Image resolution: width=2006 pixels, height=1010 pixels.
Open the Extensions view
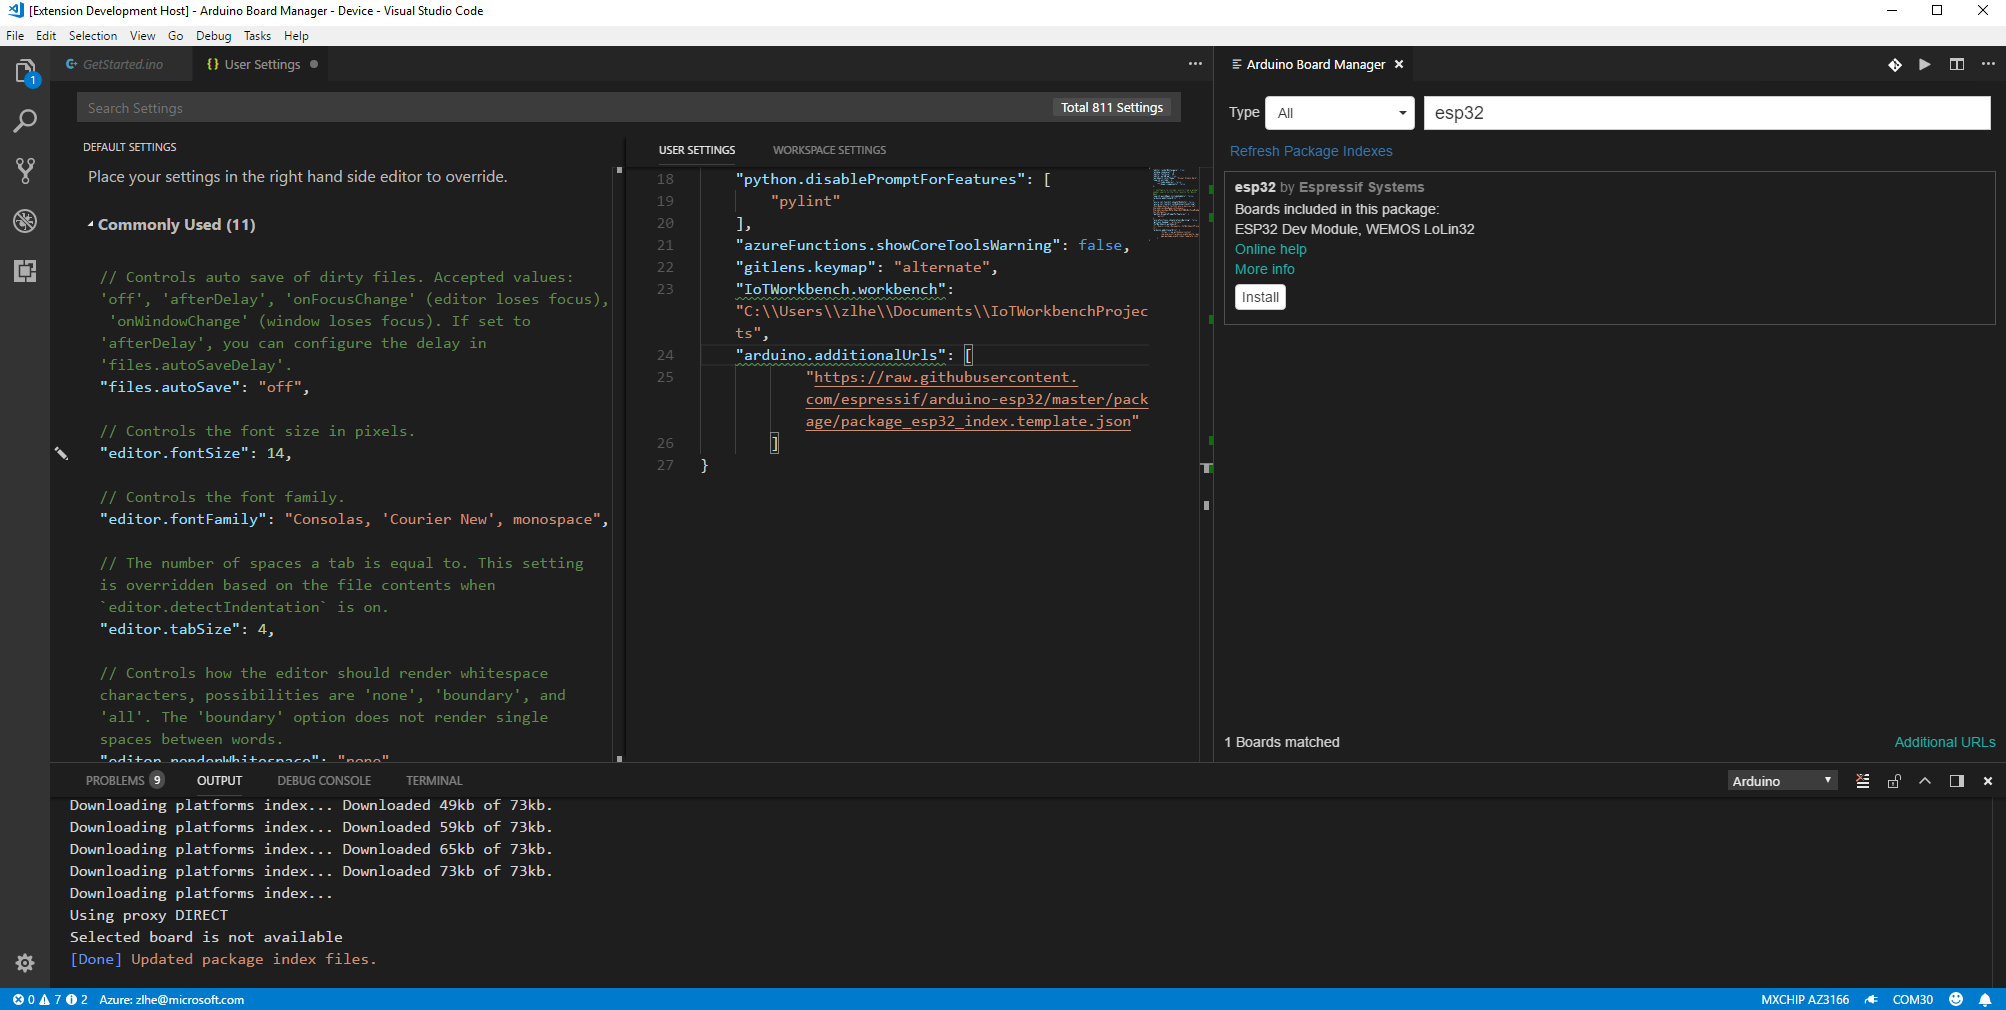click(x=25, y=271)
